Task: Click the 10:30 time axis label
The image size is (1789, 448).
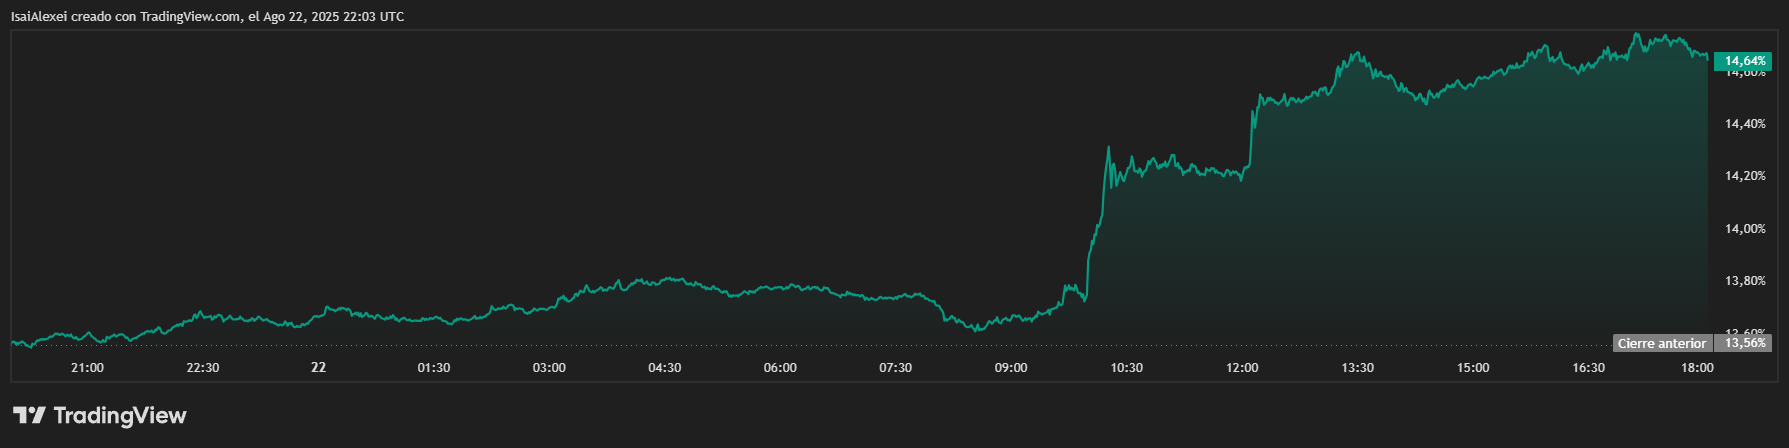Action: (1126, 368)
